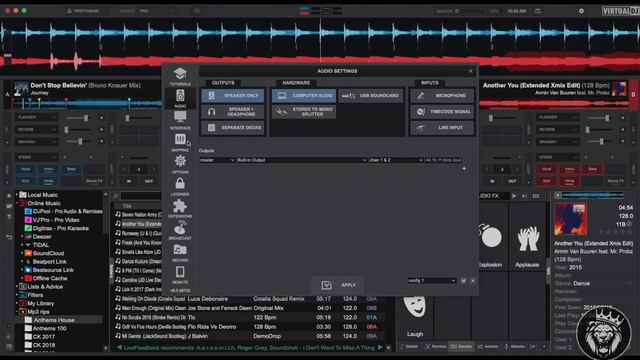
Task: Open left deck Stems dropdown
Action: point(36,157)
